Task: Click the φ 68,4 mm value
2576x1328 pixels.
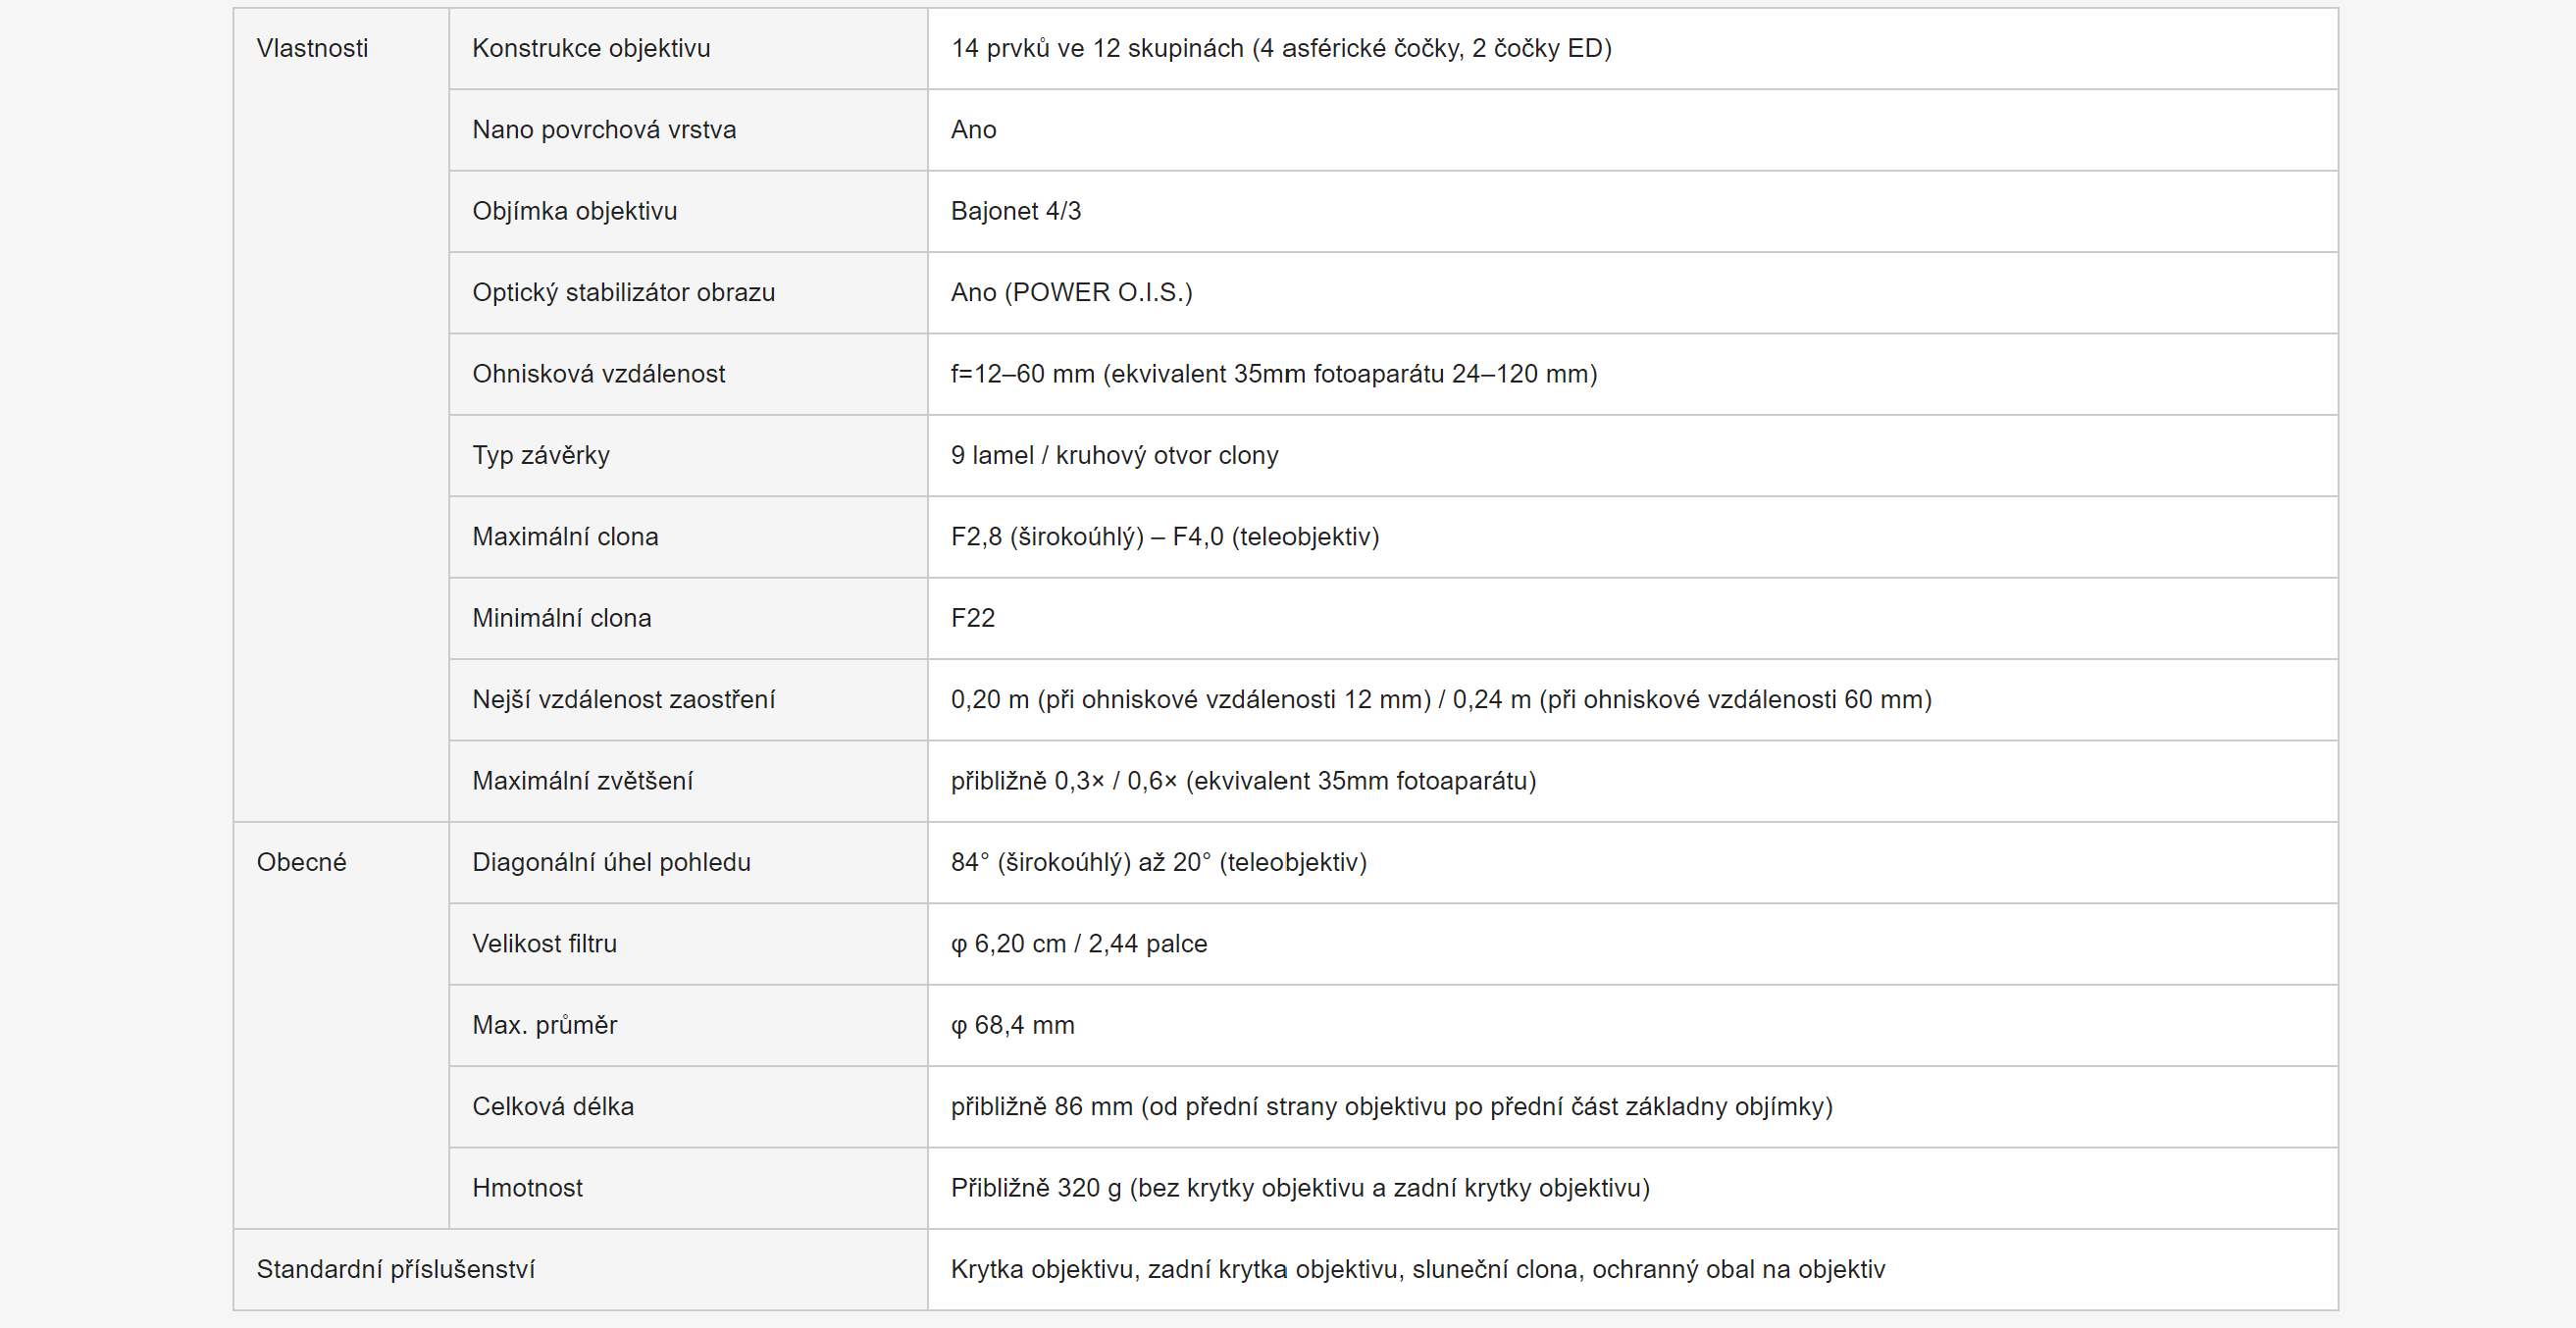Action: point(1012,1025)
